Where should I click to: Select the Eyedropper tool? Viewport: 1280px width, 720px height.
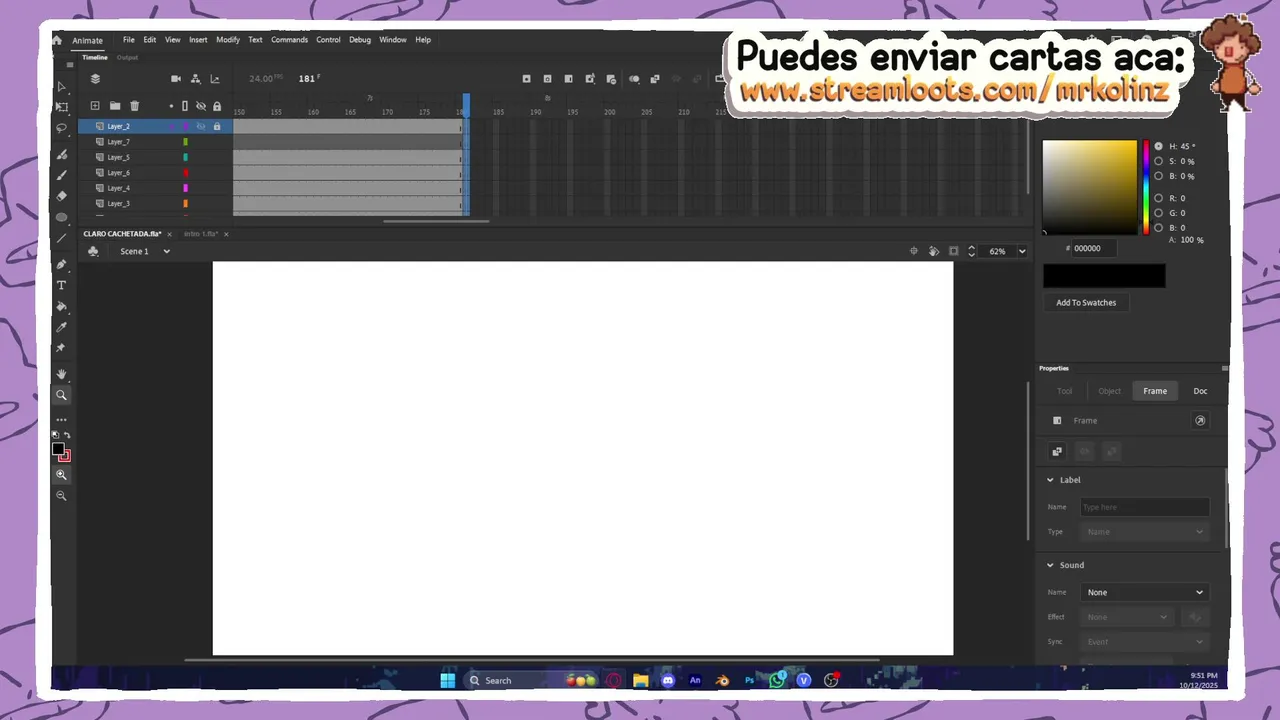61,327
